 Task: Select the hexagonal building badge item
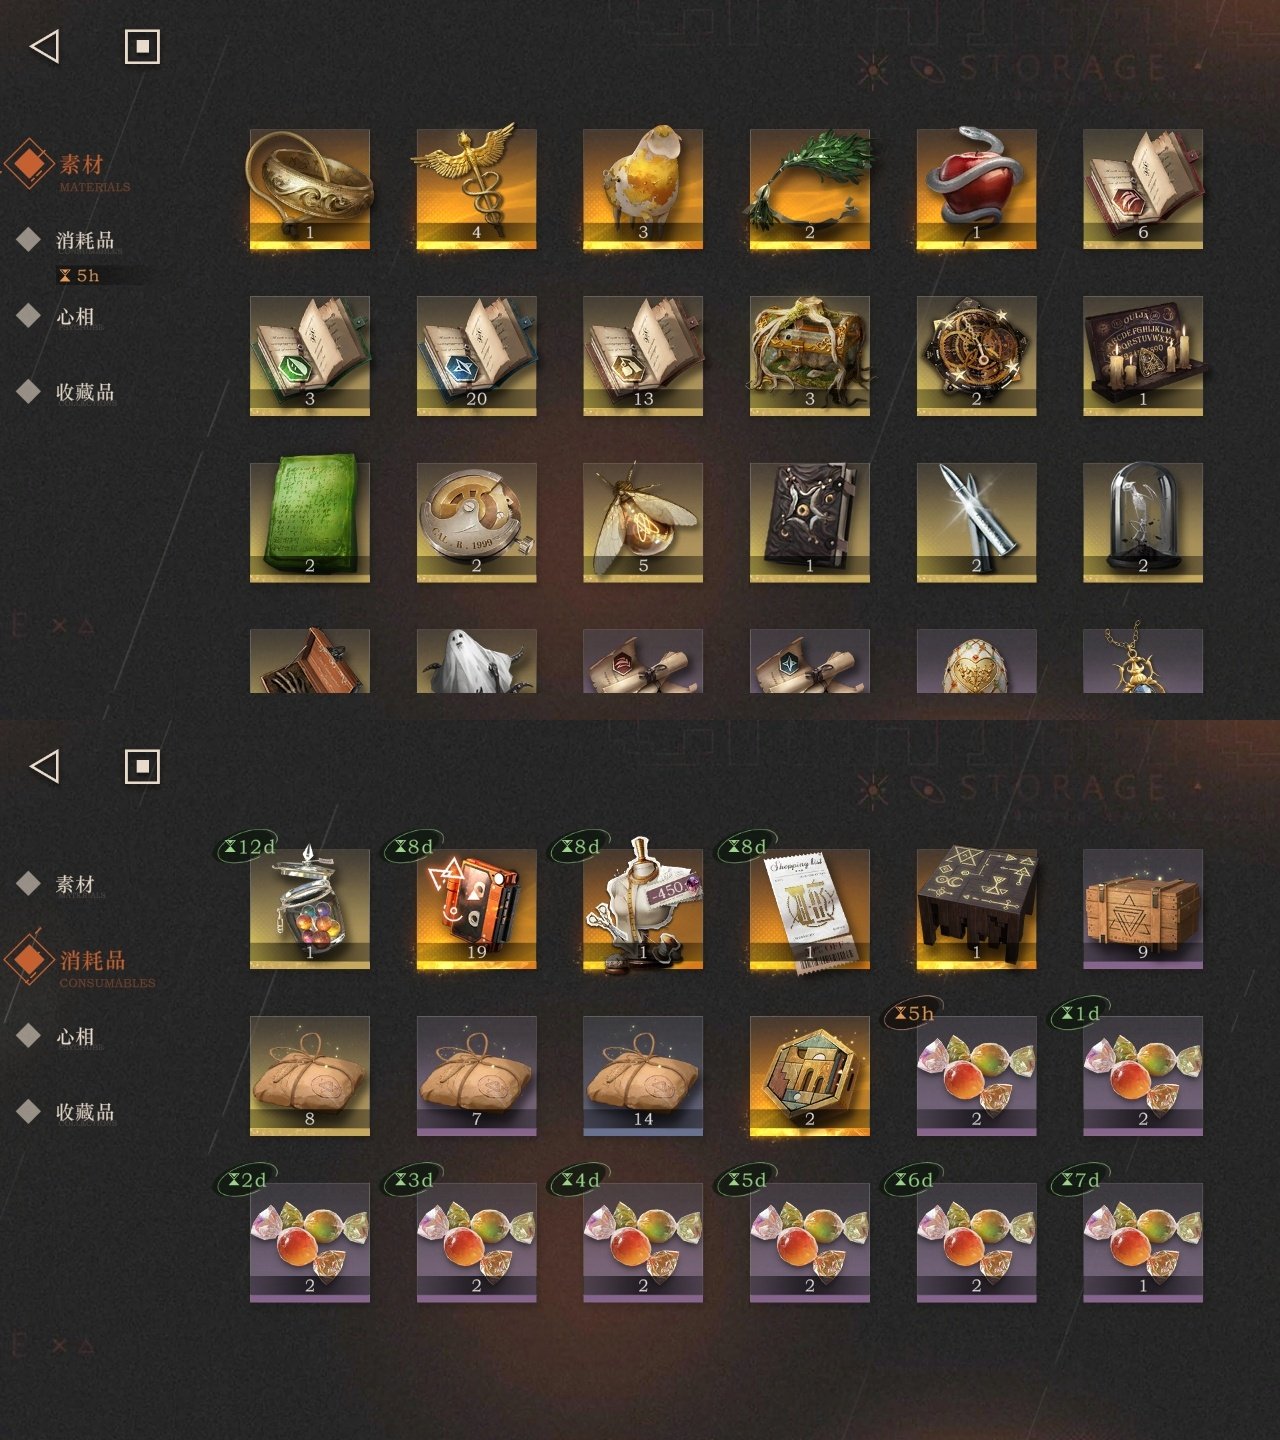(809, 1076)
